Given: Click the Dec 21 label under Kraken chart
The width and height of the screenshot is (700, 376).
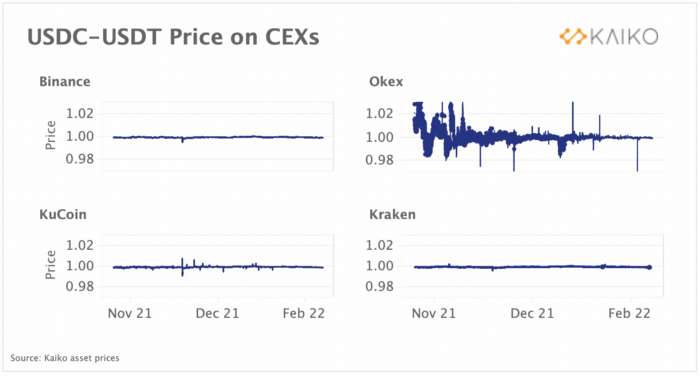Looking at the screenshot, I should (532, 313).
